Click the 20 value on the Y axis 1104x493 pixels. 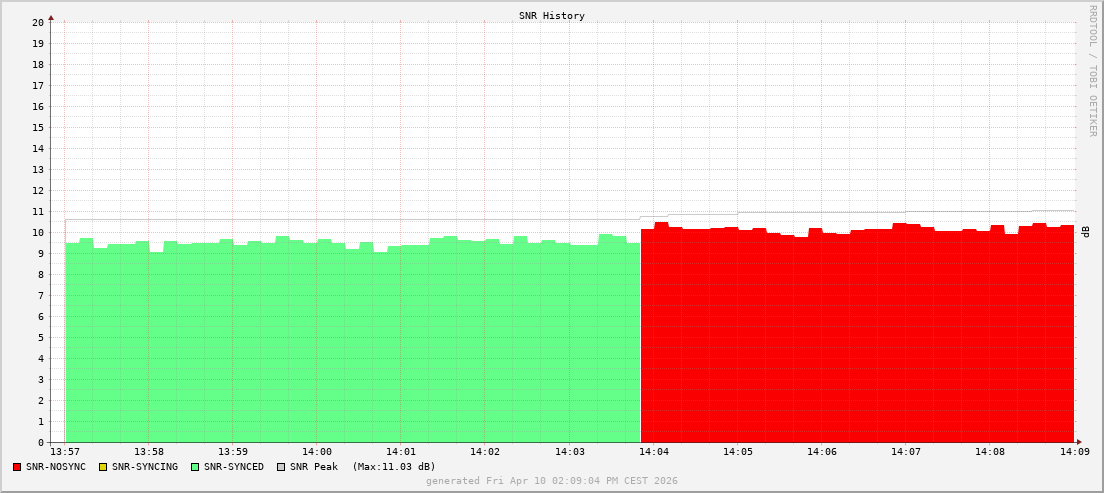(x=37, y=22)
